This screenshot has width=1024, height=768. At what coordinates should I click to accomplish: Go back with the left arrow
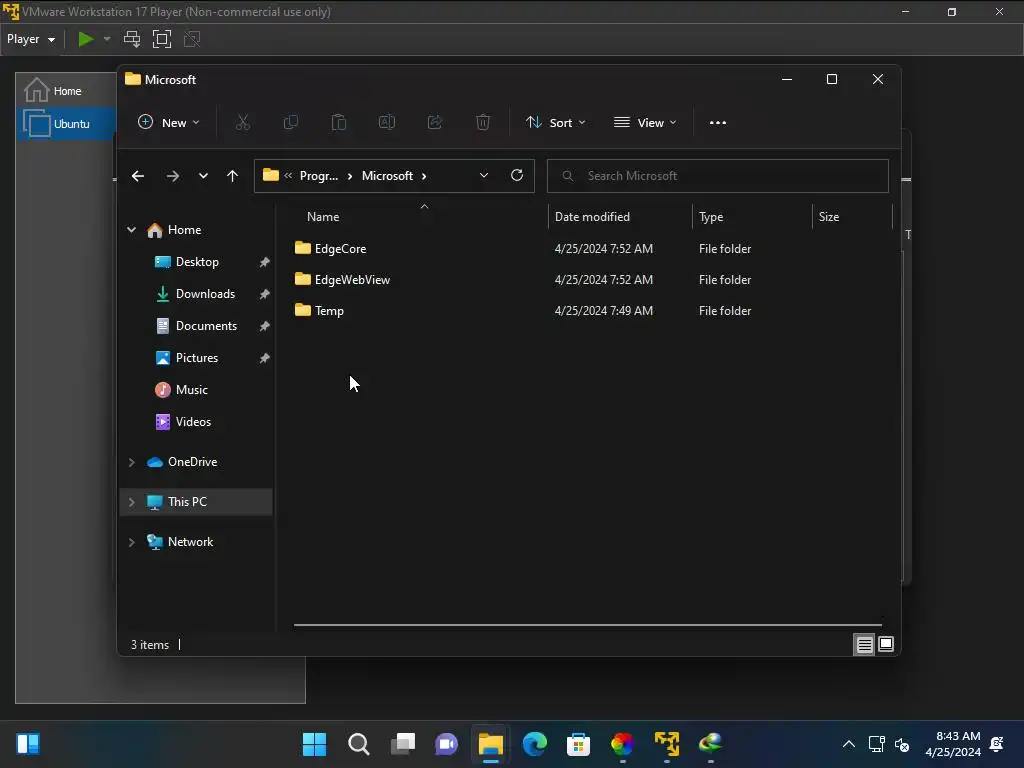tap(138, 176)
